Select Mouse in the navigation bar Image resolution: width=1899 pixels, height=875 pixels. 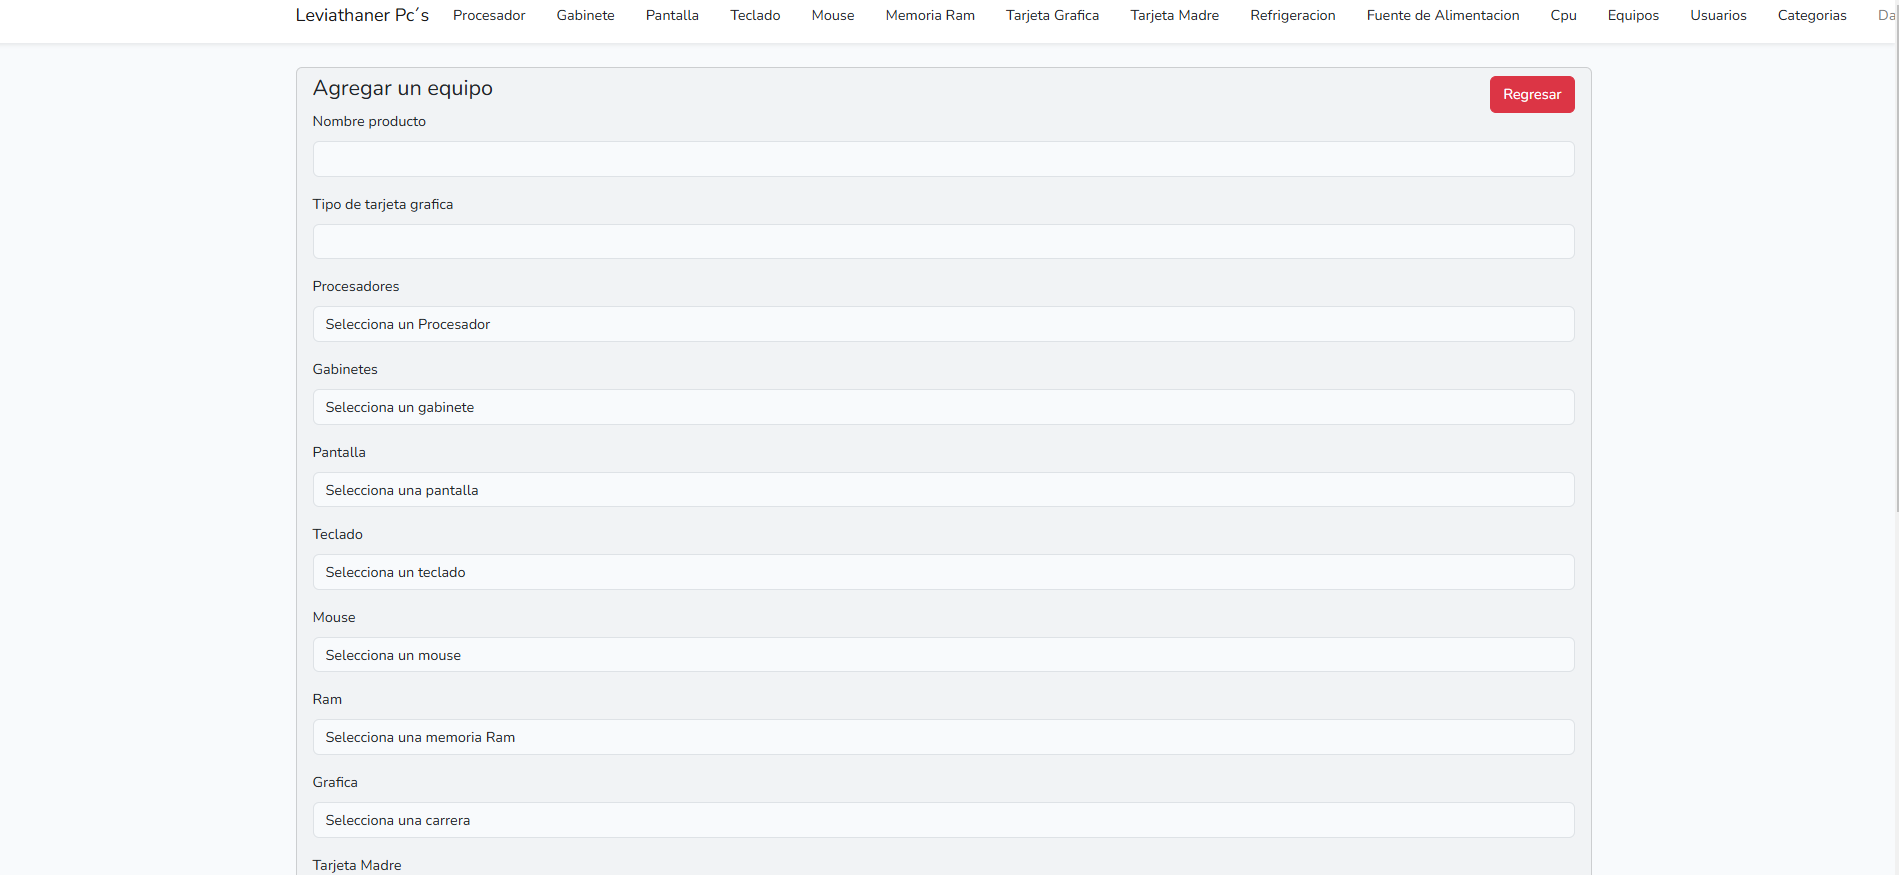pyautogui.click(x=833, y=15)
